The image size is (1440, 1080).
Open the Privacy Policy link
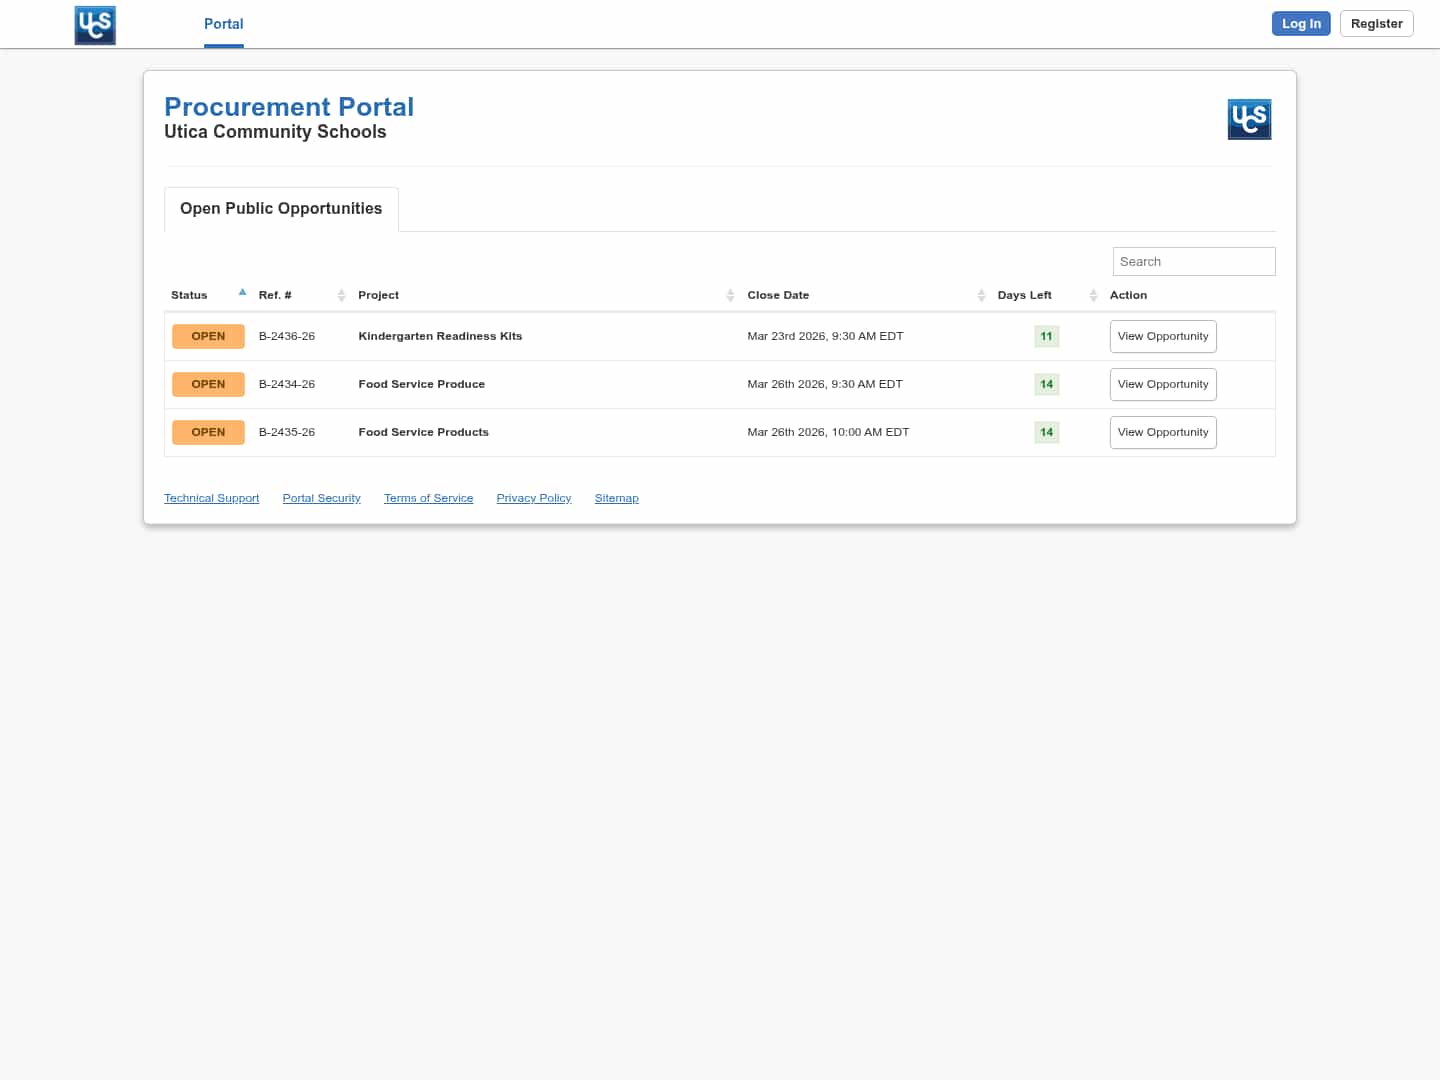point(533,498)
